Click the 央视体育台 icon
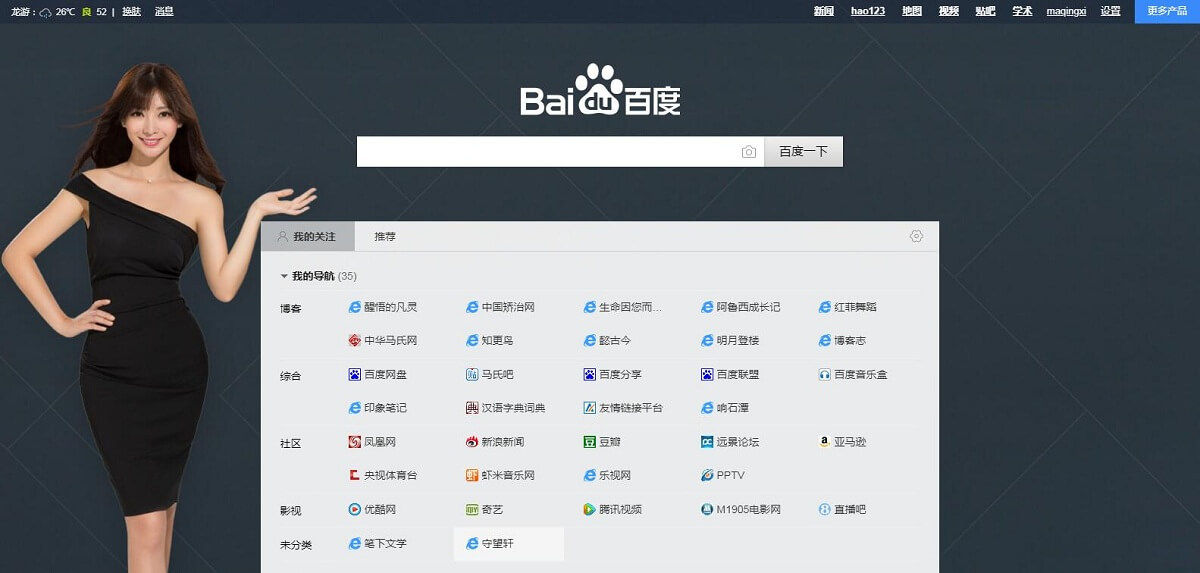The width and height of the screenshot is (1200, 573). click(x=354, y=475)
